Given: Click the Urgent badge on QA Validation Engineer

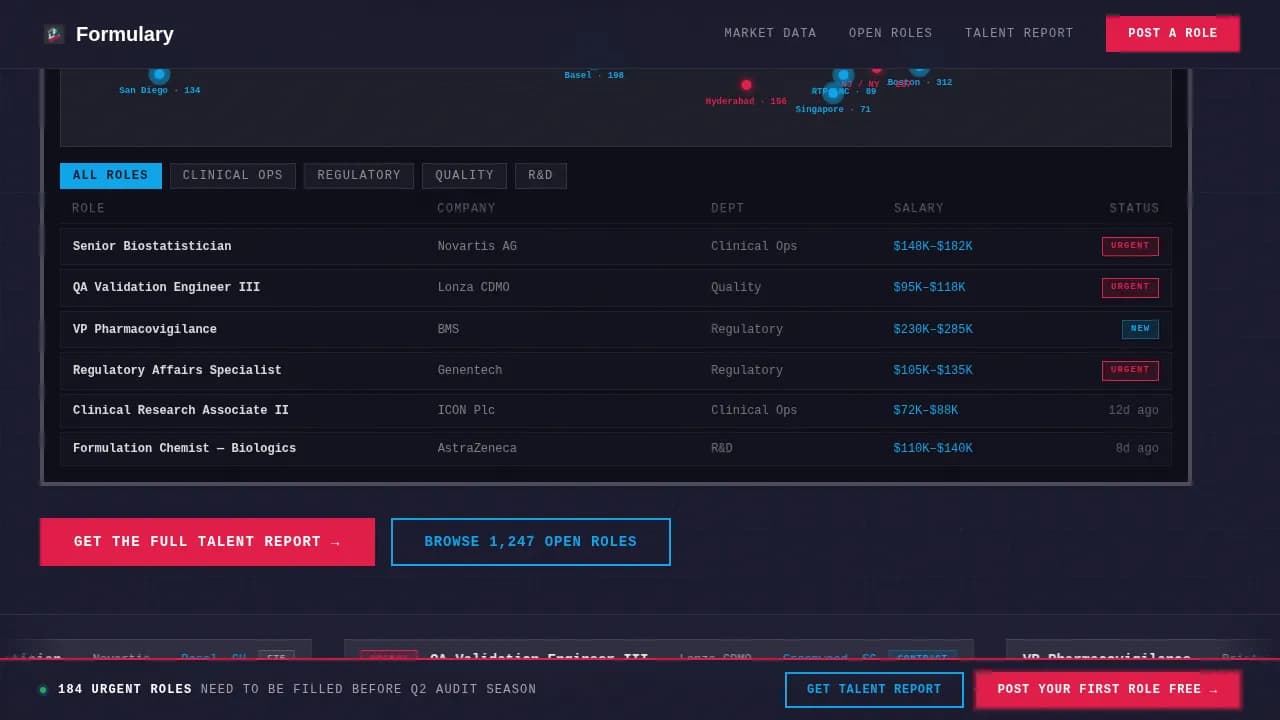Looking at the screenshot, I should click(1130, 287).
